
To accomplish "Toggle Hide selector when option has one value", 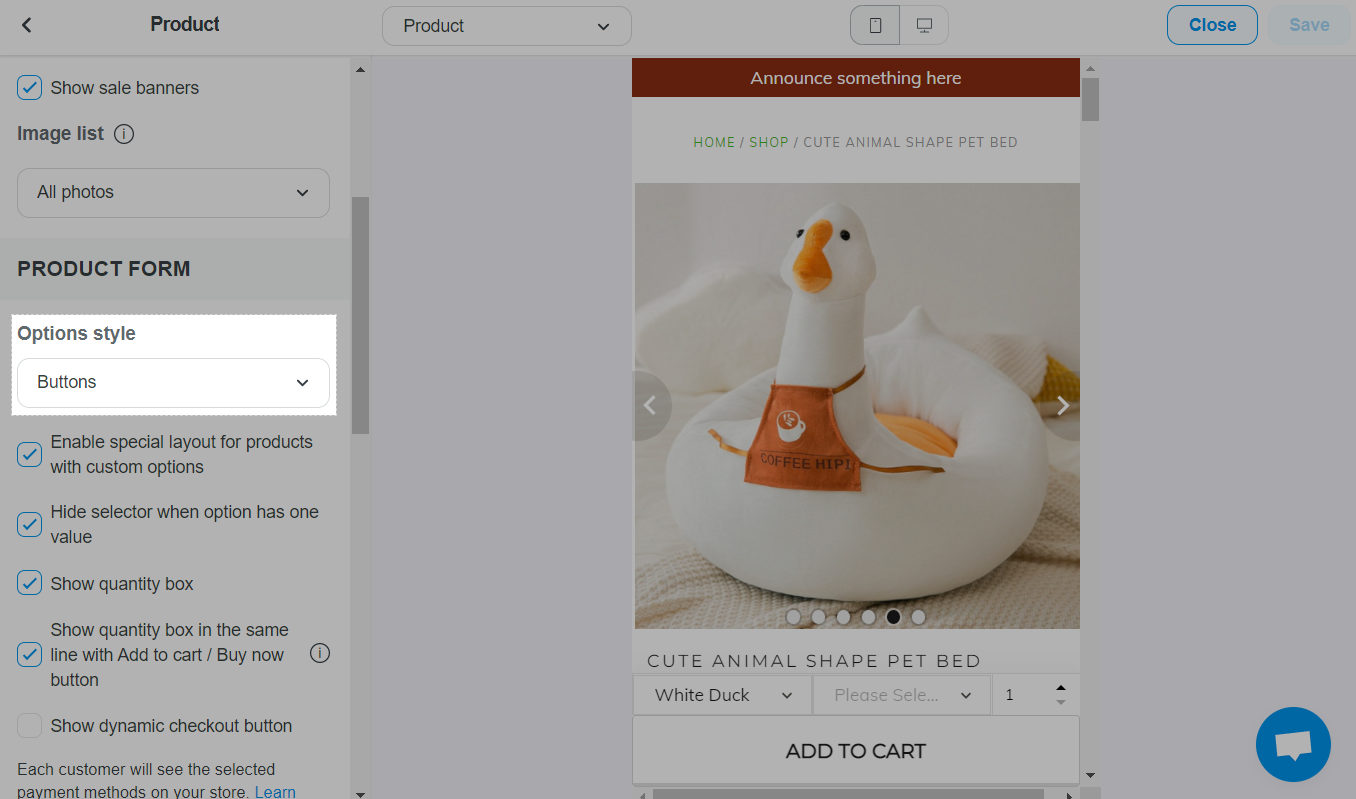I will coord(30,524).
